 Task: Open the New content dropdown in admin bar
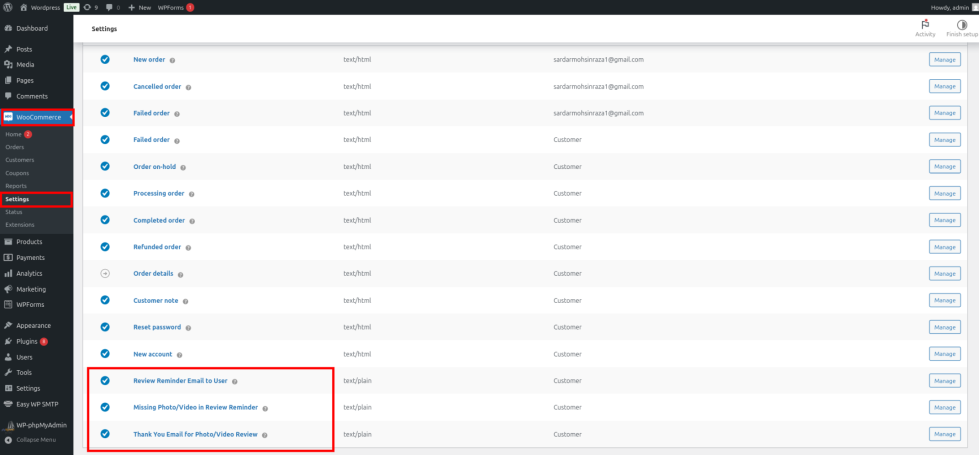click(x=140, y=7)
